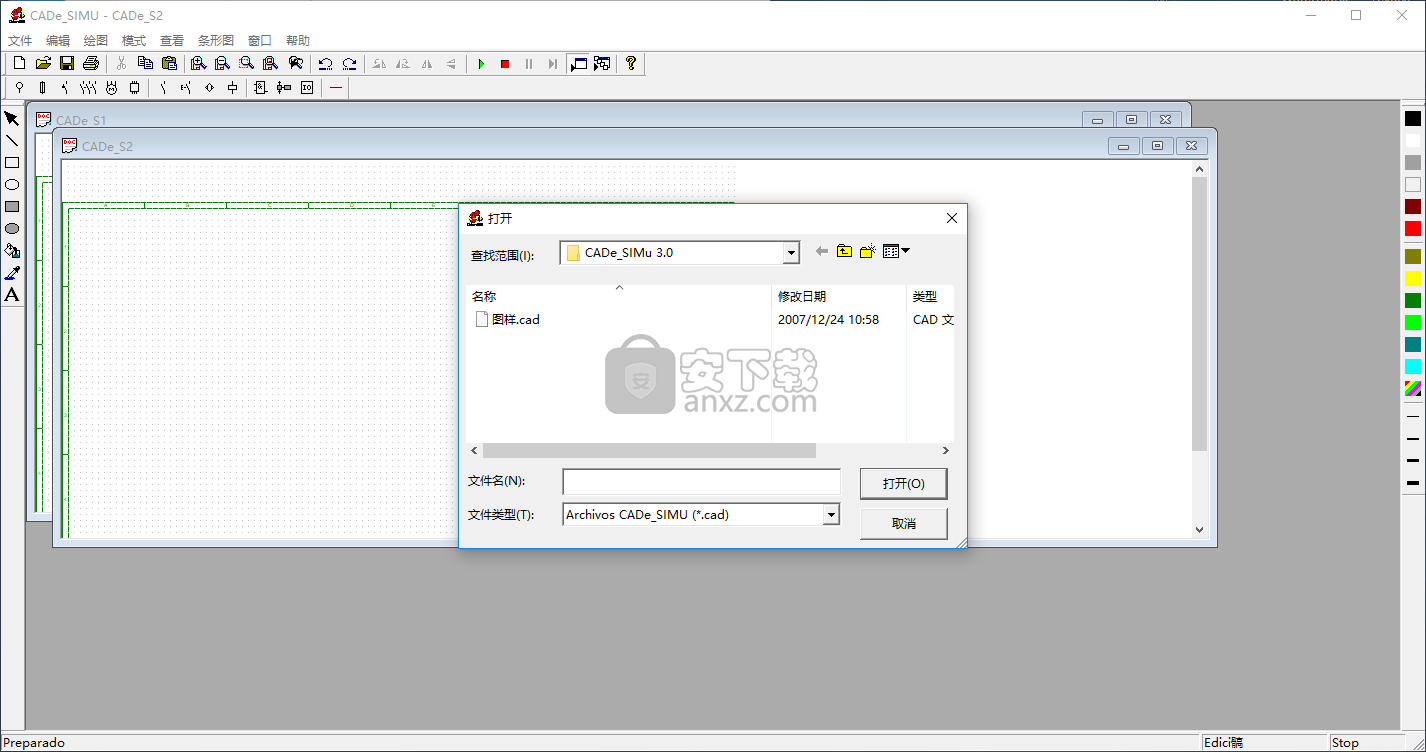Select the empty rectangle tool
The image size is (1426, 752).
(x=12, y=162)
